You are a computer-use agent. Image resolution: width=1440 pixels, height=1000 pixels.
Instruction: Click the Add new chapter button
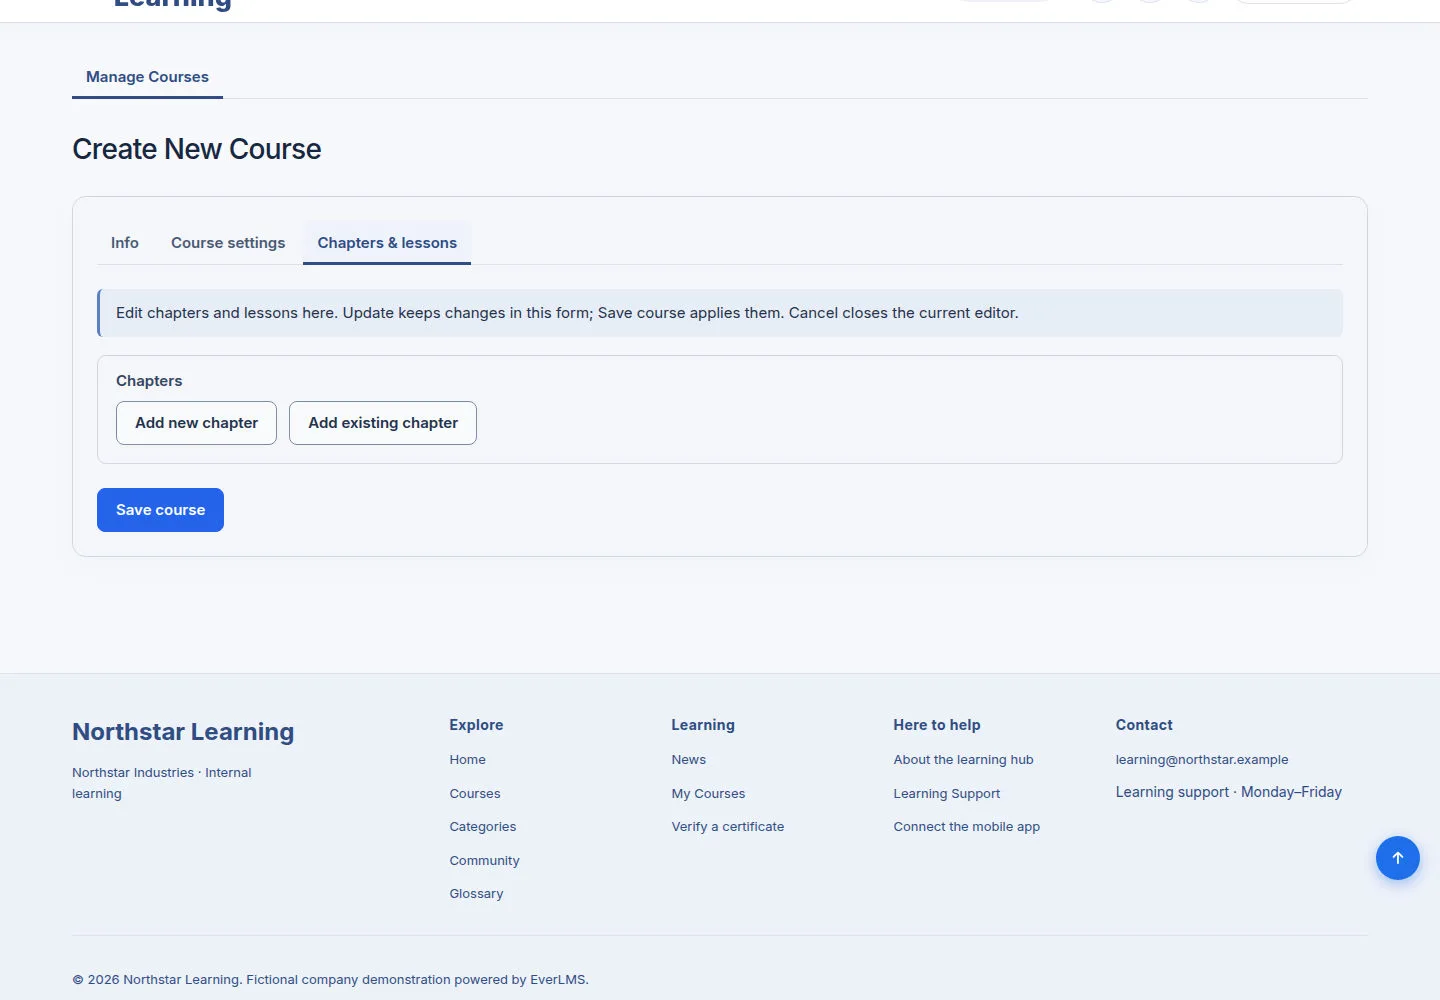[196, 423]
